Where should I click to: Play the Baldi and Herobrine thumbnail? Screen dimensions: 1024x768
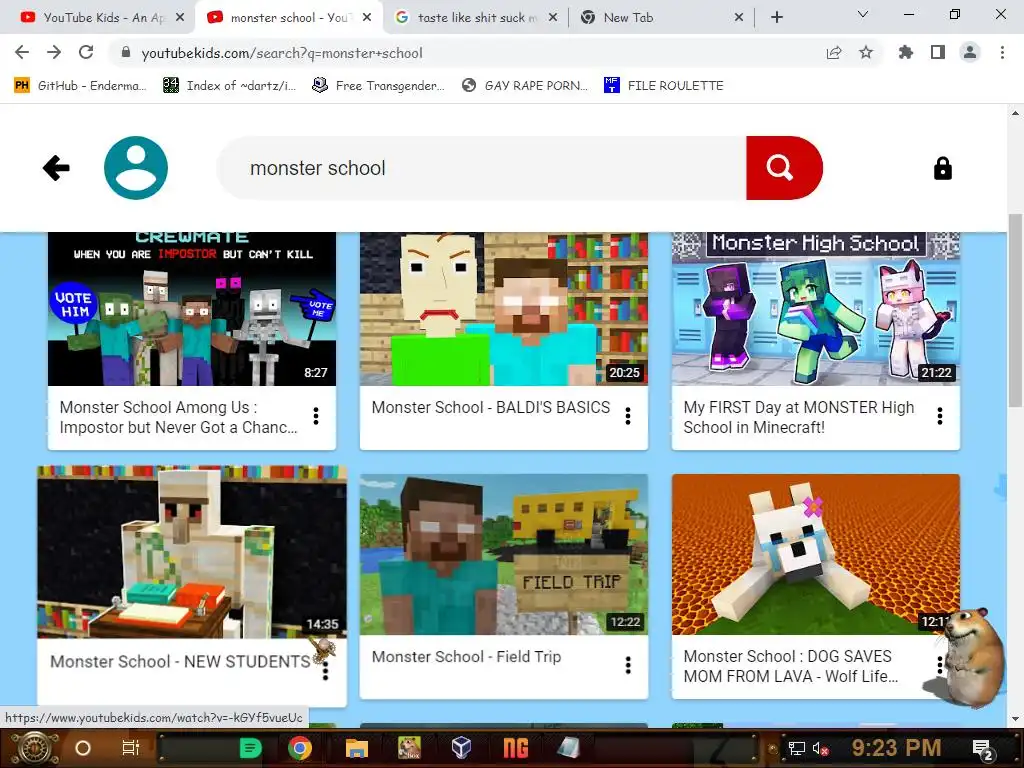click(x=504, y=309)
